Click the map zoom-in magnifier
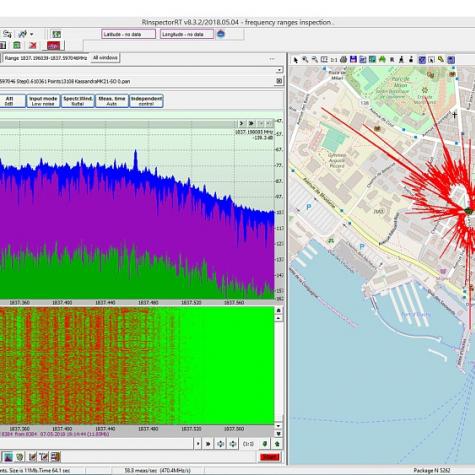Screen dimensions: 475x475 point(305,60)
